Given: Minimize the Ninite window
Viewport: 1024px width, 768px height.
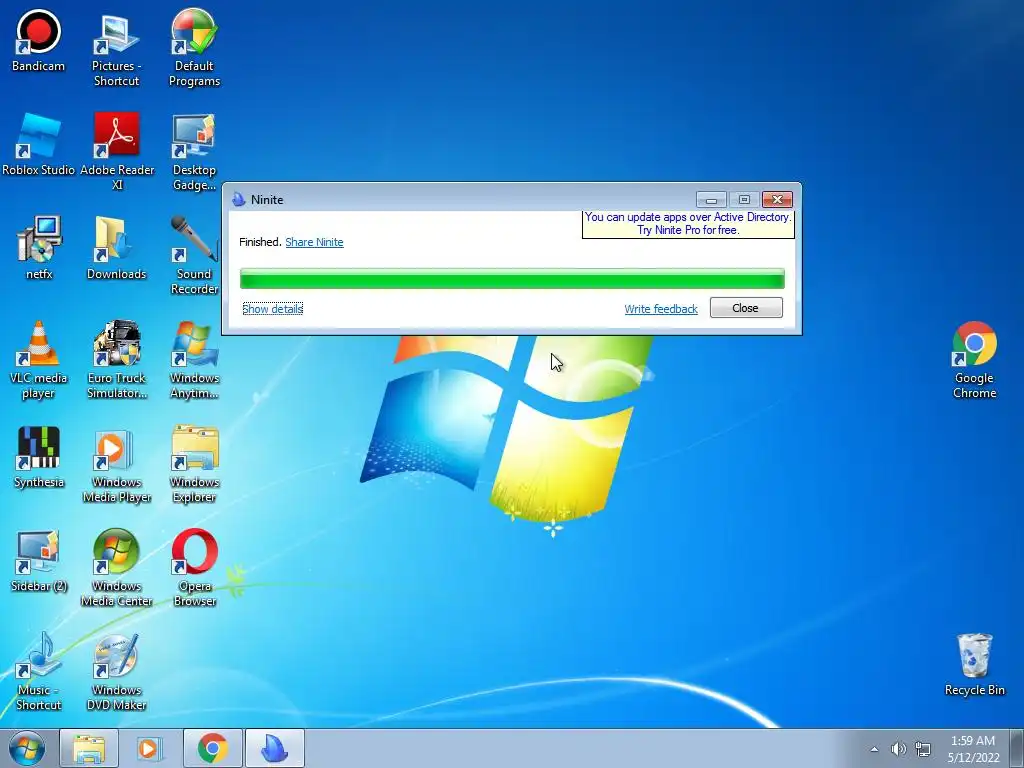Looking at the screenshot, I should tap(711, 199).
